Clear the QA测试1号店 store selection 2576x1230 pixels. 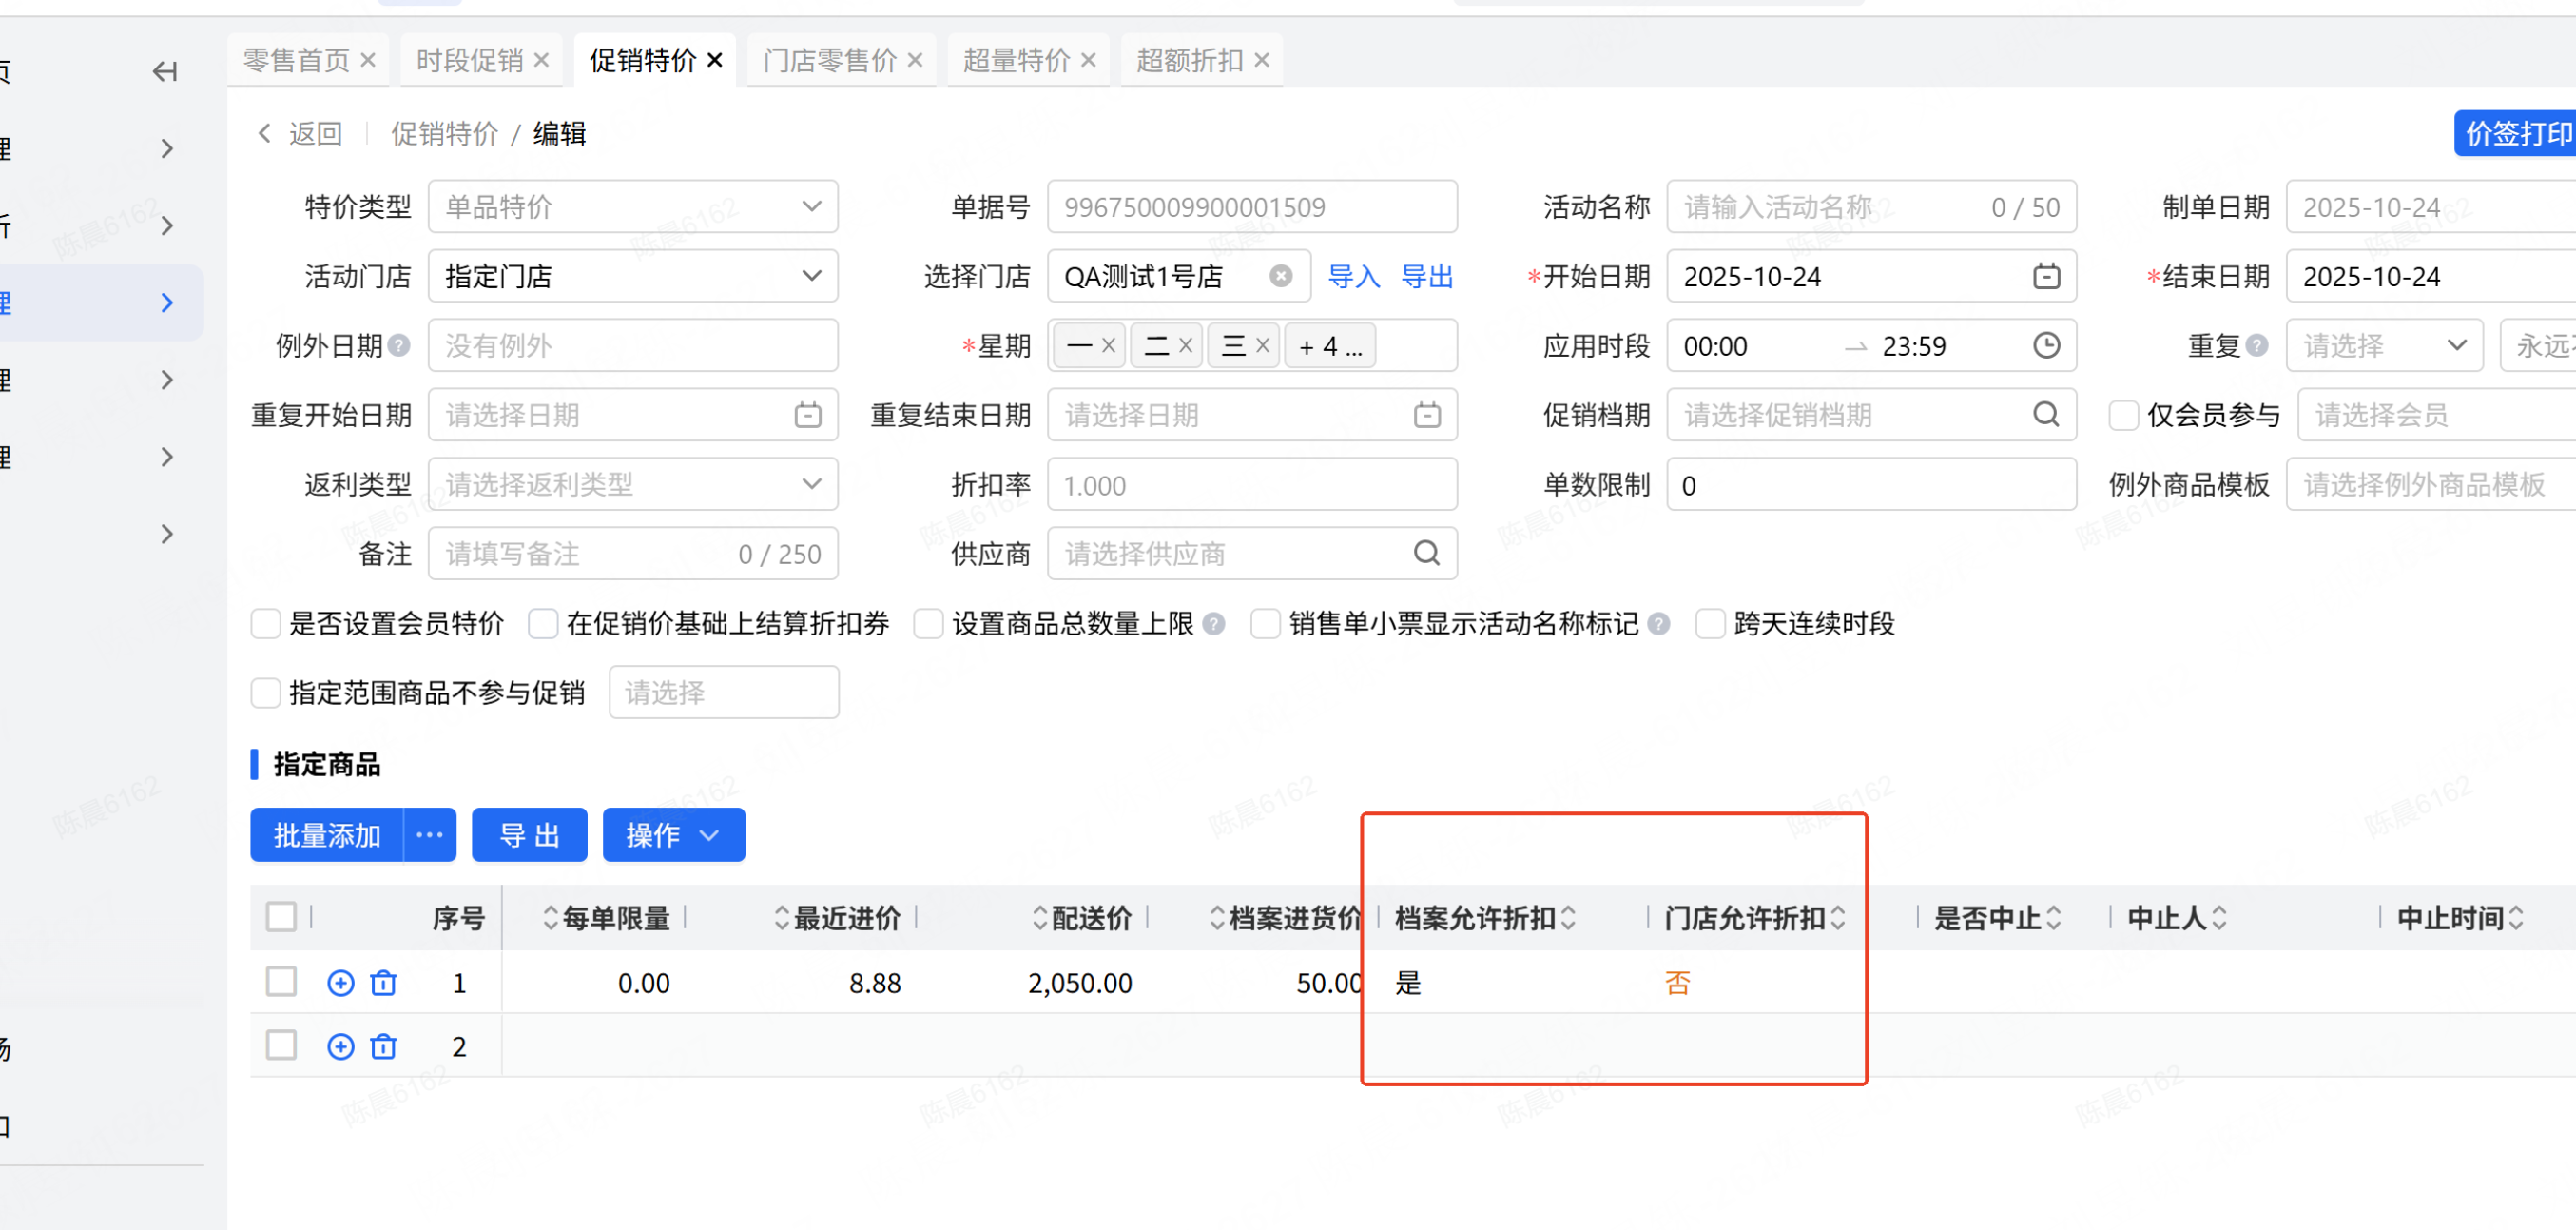pyautogui.click(x=1280, y=277)
